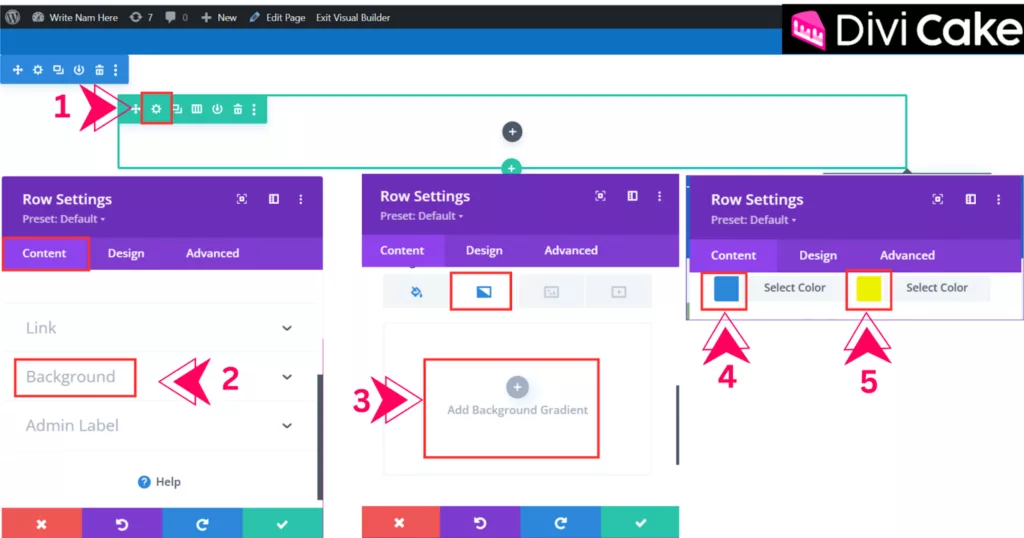Change column structure in green row toolbar
The height and width of the screenshot is (538, 1024).
coord(197,109)
